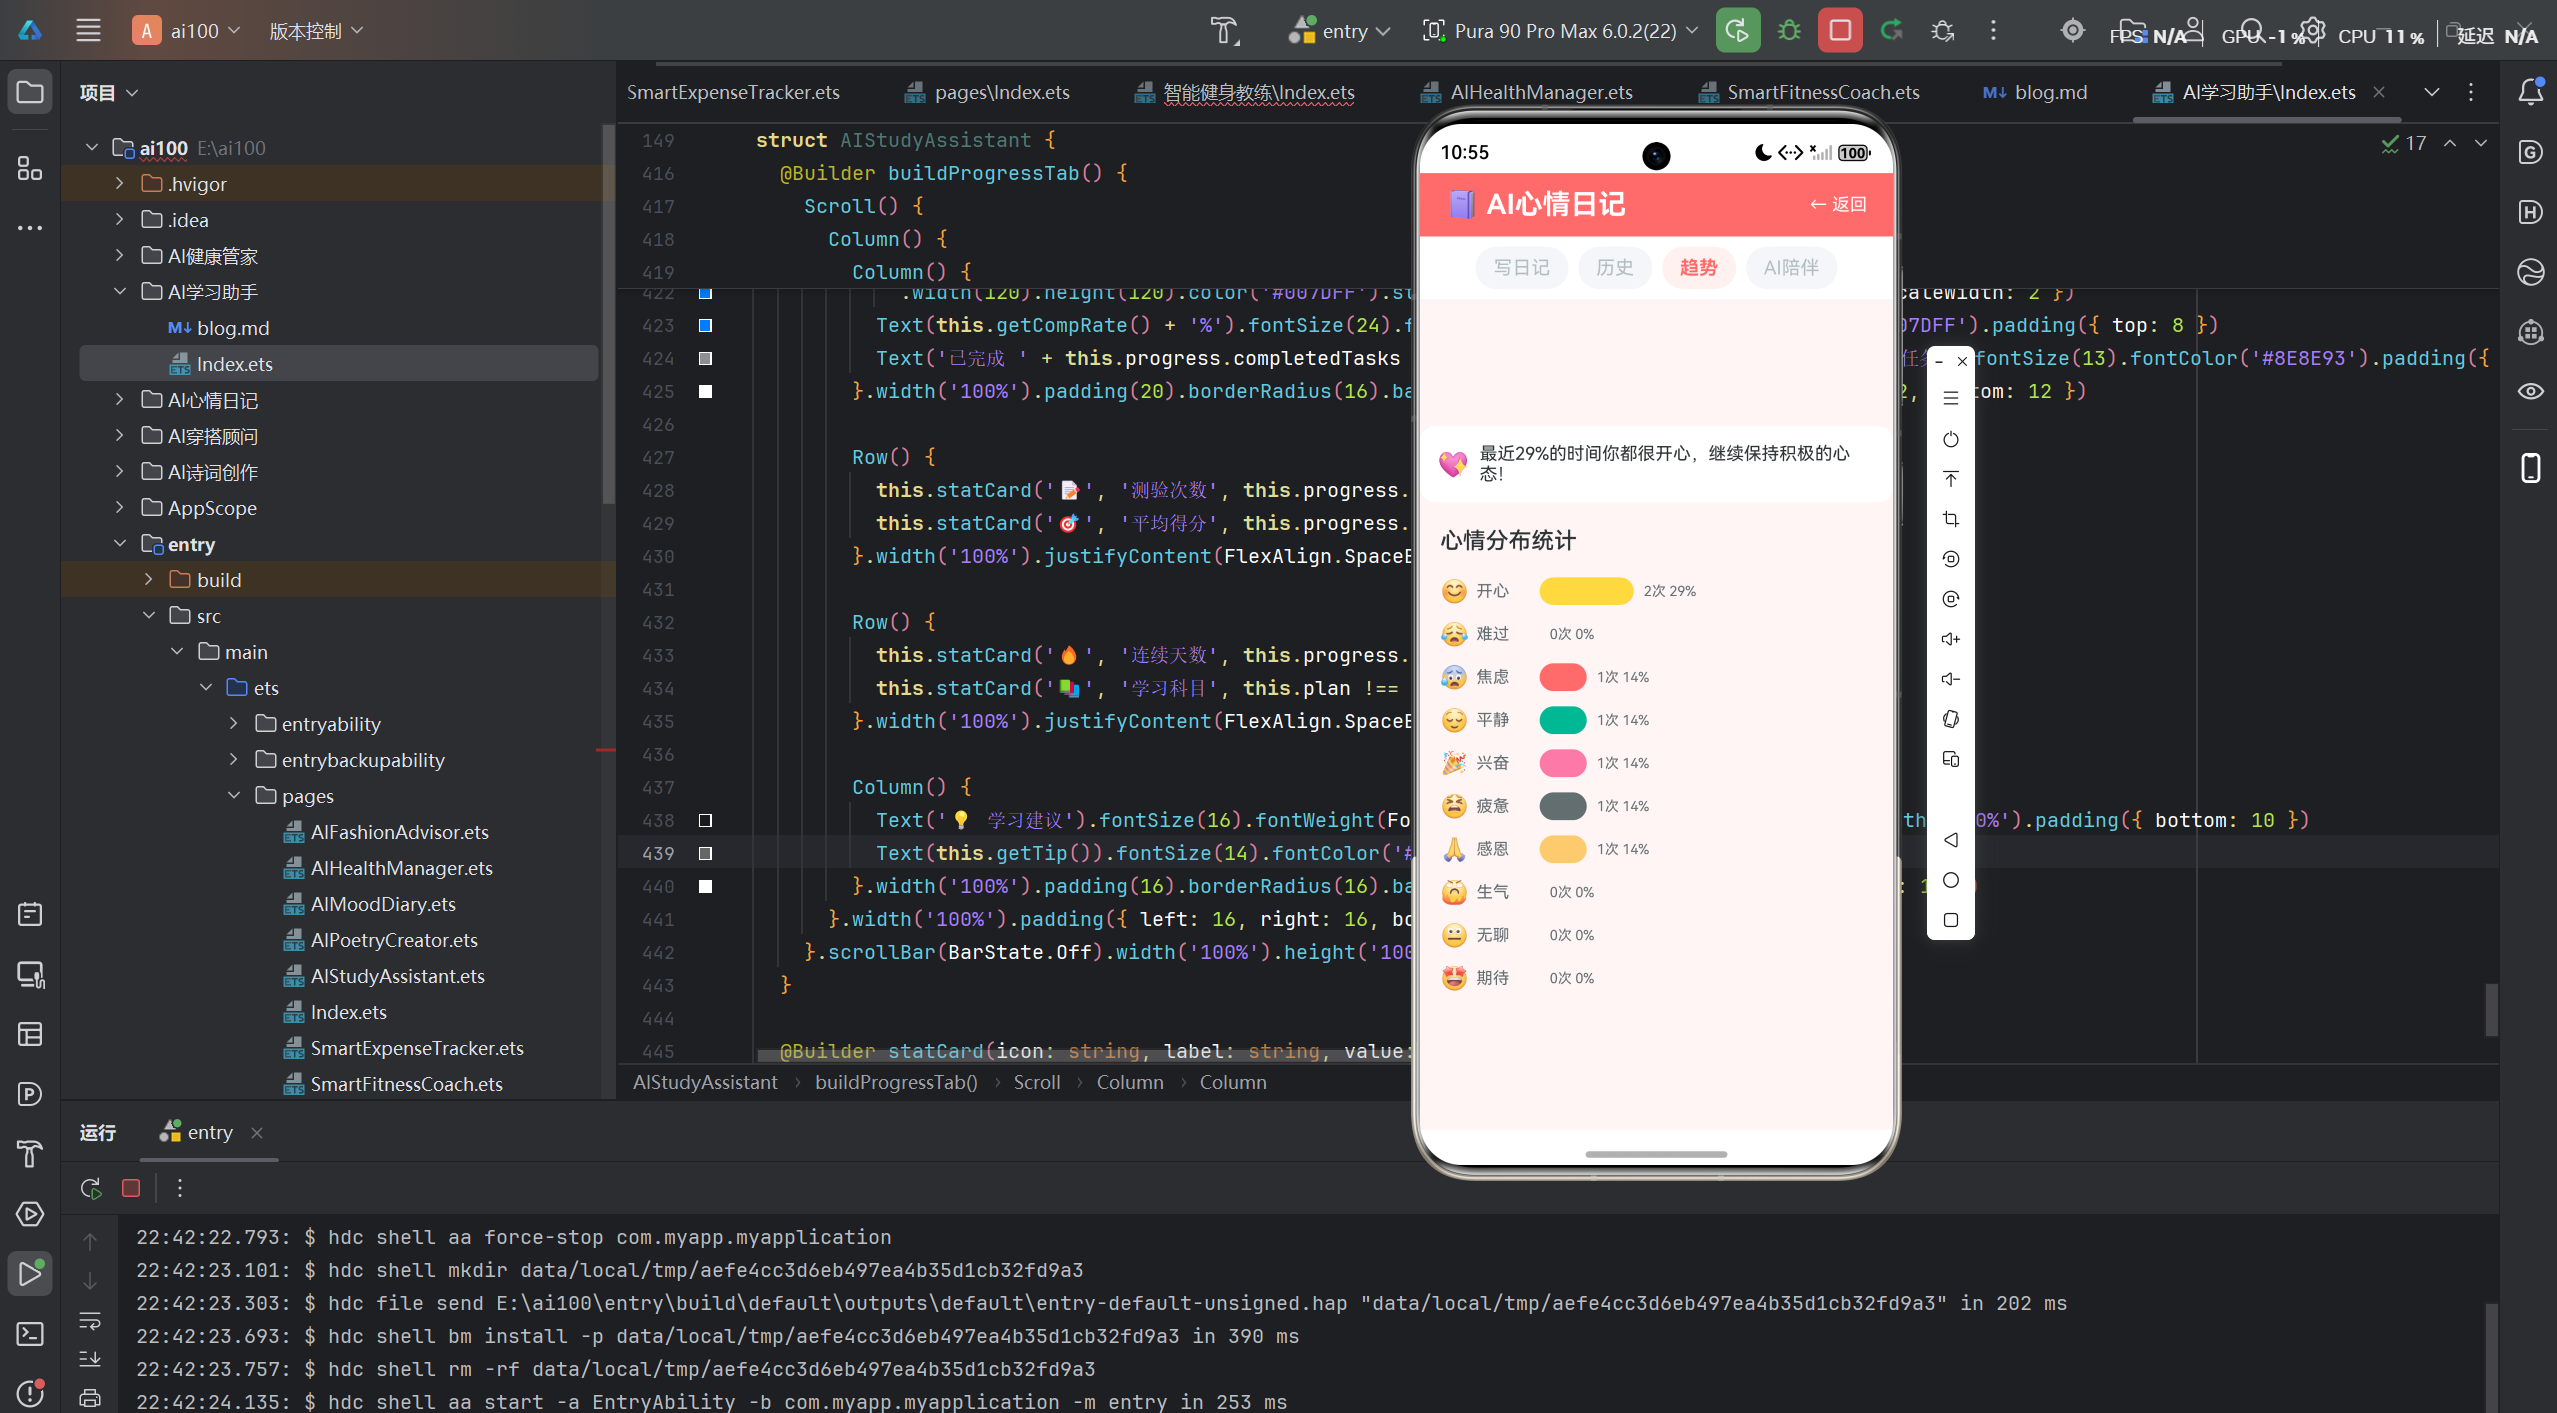Open preview eye icon in right sidebar
The height and width of the screenshot is (1413, 2557).
coord(2530,391)
